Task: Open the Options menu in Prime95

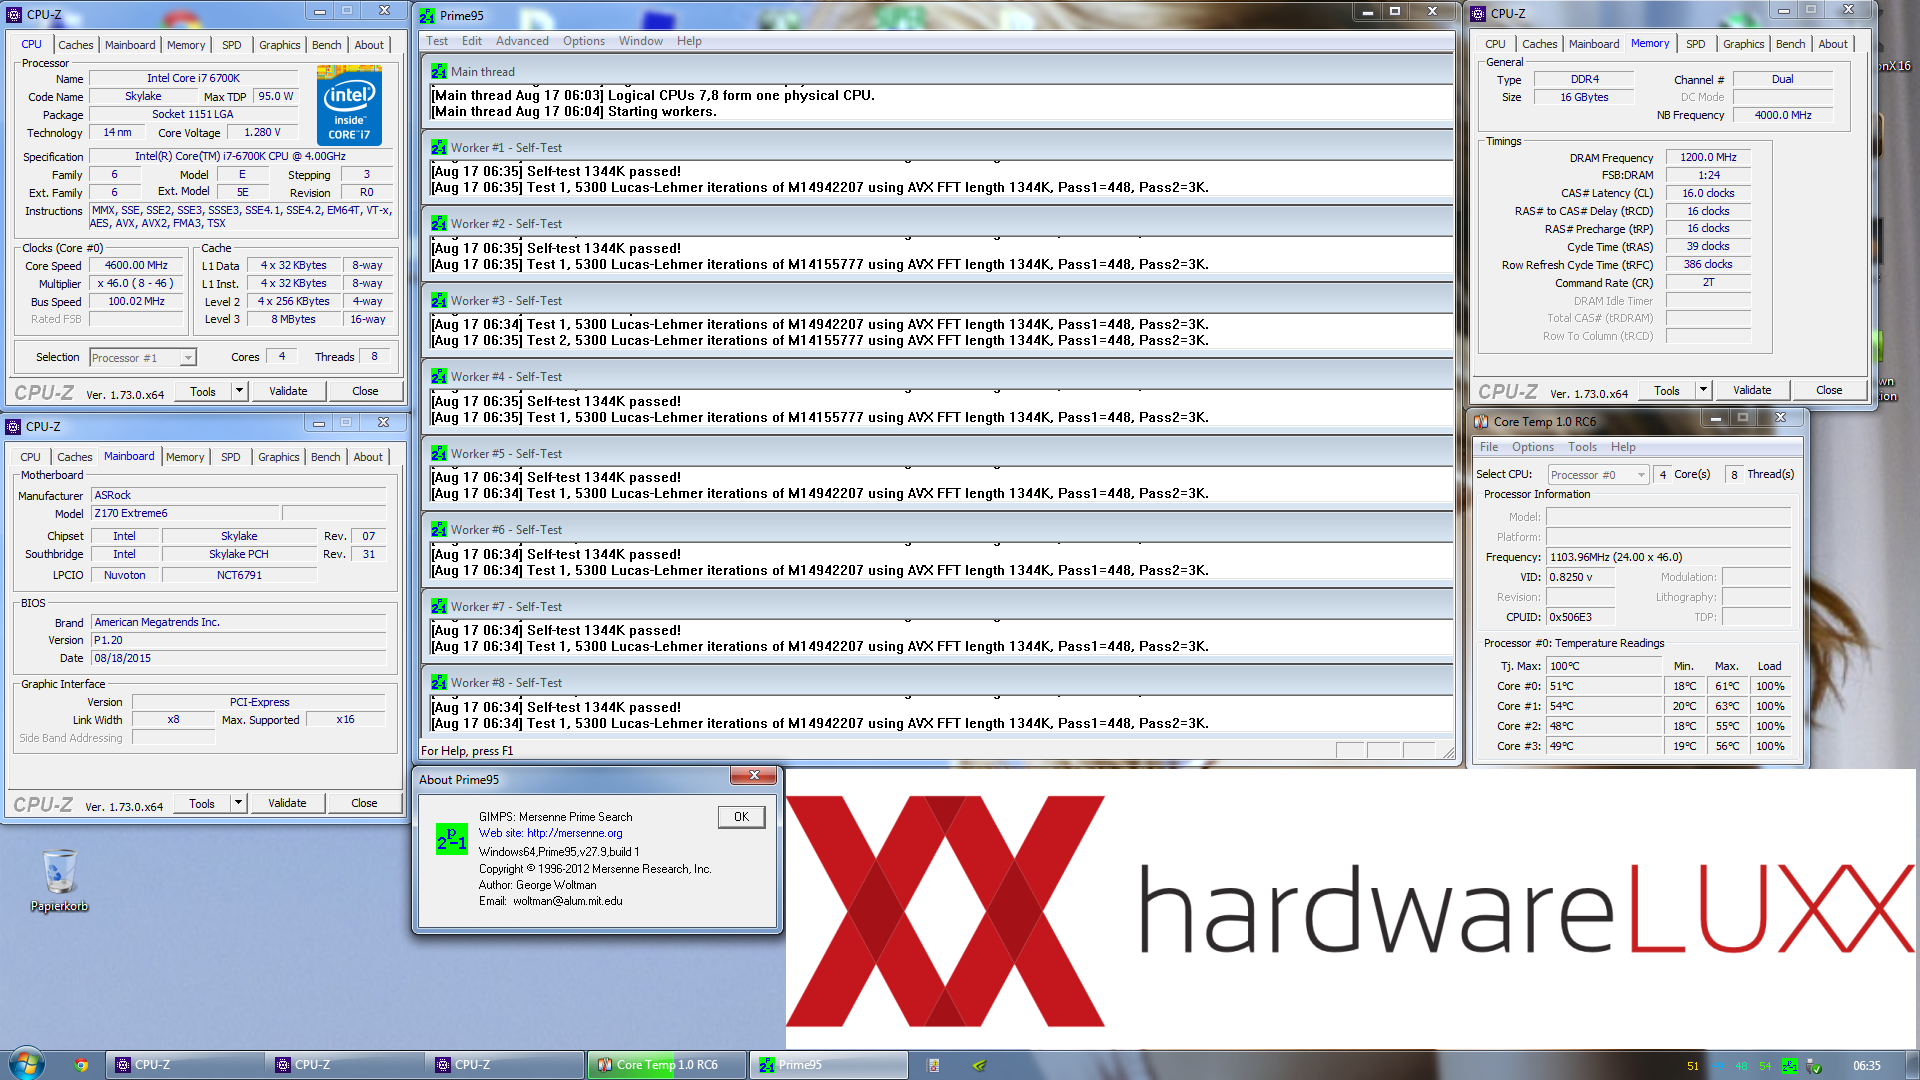Action: (584, 41)
